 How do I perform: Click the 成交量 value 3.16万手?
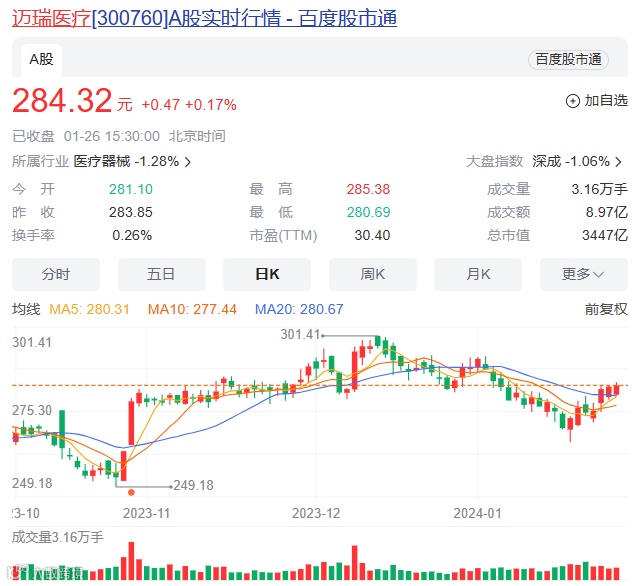[600, 189]
